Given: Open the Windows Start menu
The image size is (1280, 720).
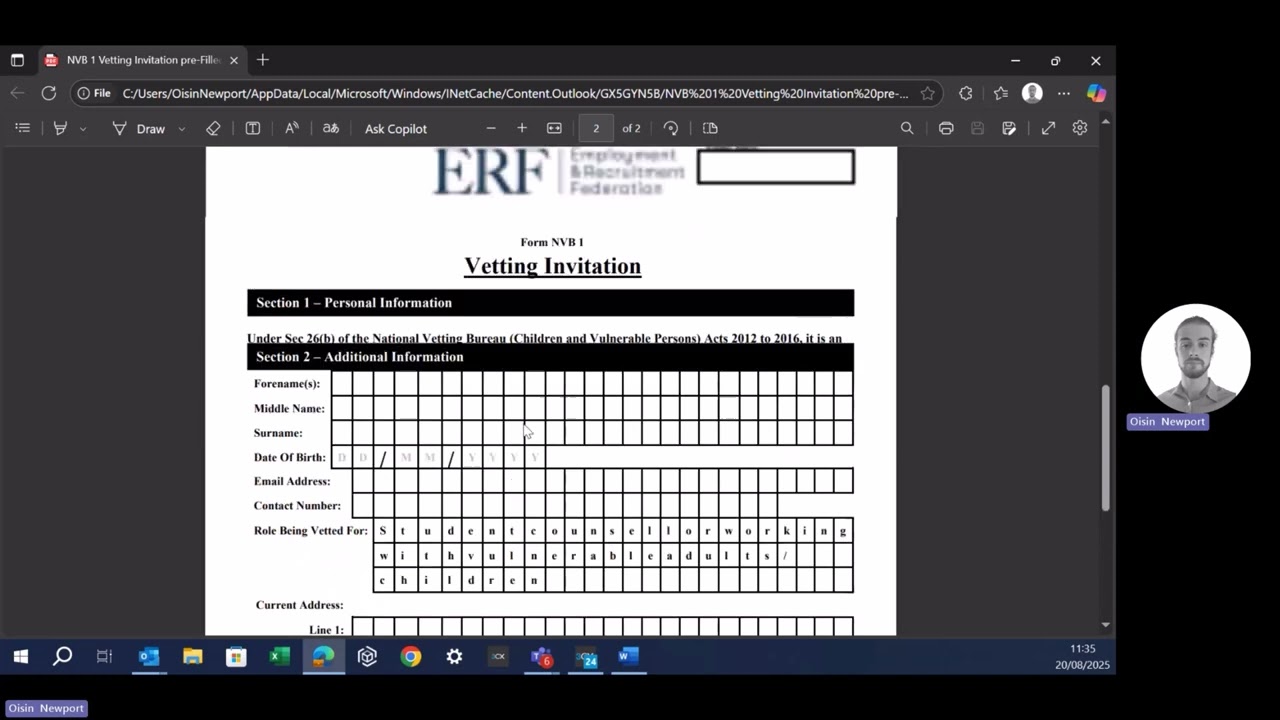Looking at the screenshot, I should [20, 657].
